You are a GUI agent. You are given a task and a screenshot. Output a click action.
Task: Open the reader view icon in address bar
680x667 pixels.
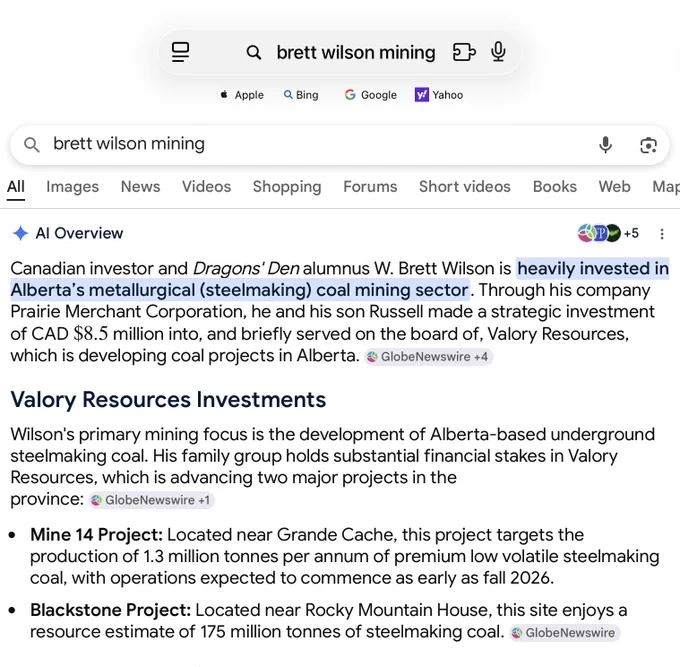pos(180,52)
